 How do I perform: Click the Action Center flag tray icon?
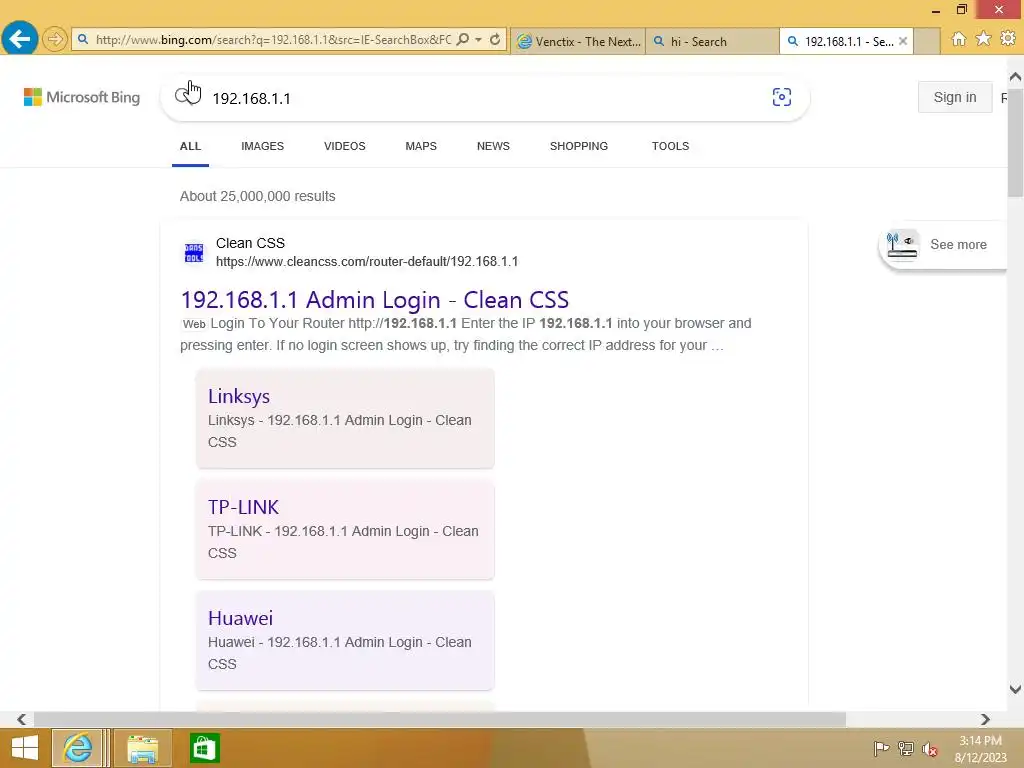pos(881,748)
